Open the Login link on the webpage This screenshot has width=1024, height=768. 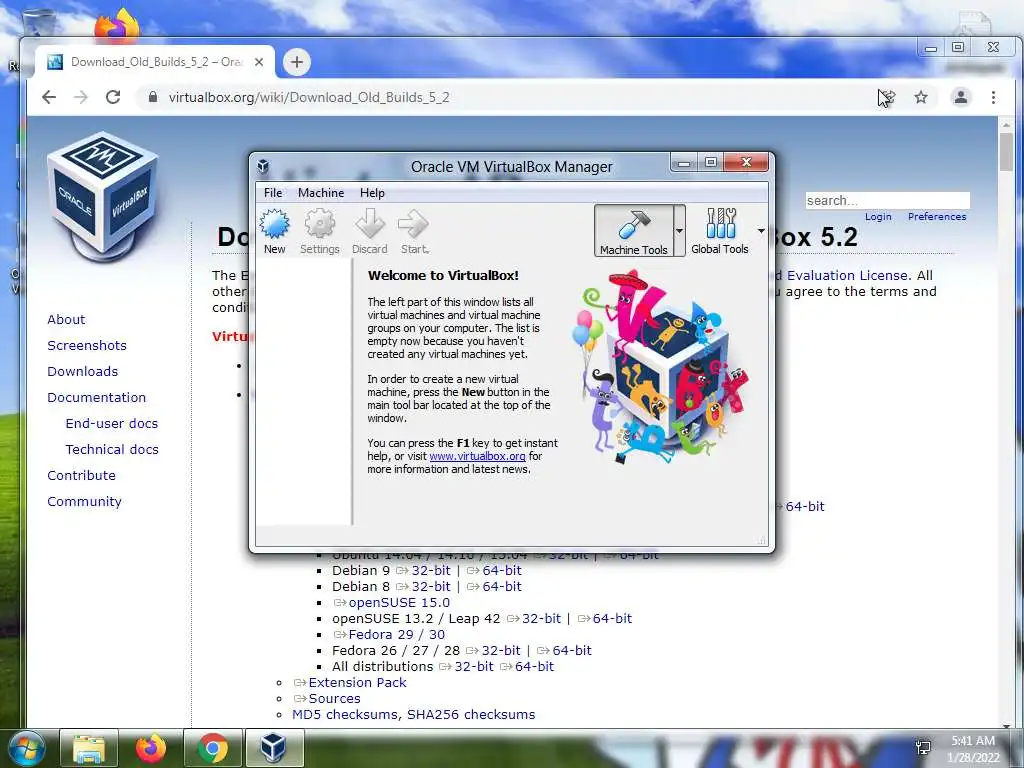click(878, 217)
